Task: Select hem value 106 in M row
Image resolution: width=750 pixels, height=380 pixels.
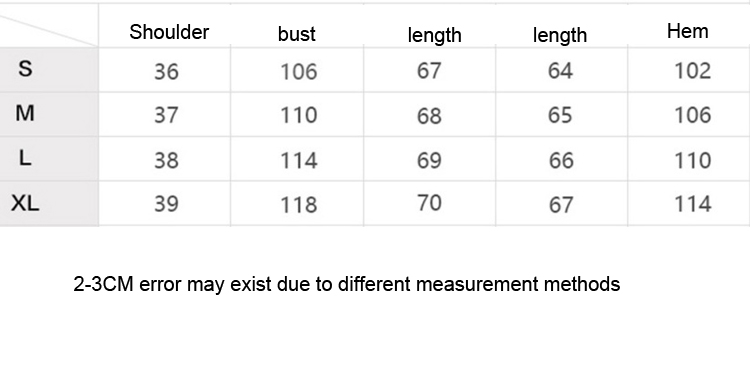Action: pyautogui.click(x=692, y=115)
